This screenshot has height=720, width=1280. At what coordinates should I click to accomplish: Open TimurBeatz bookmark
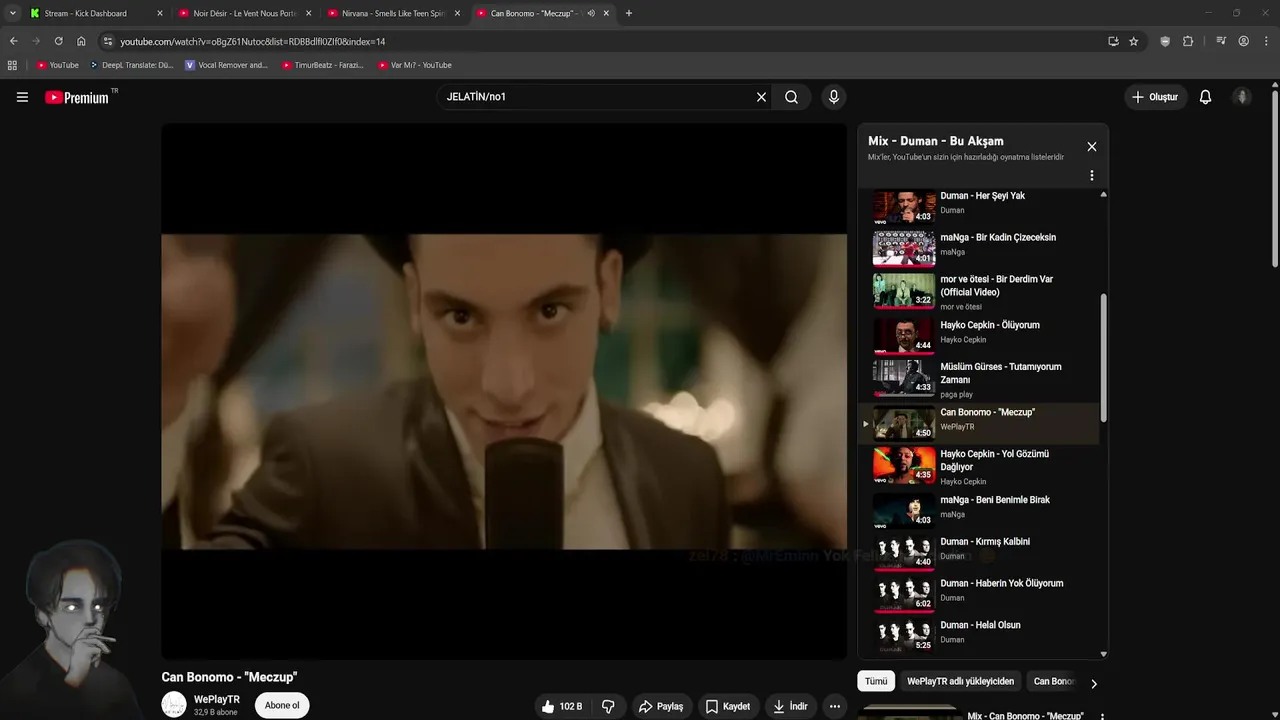[322, 65]
